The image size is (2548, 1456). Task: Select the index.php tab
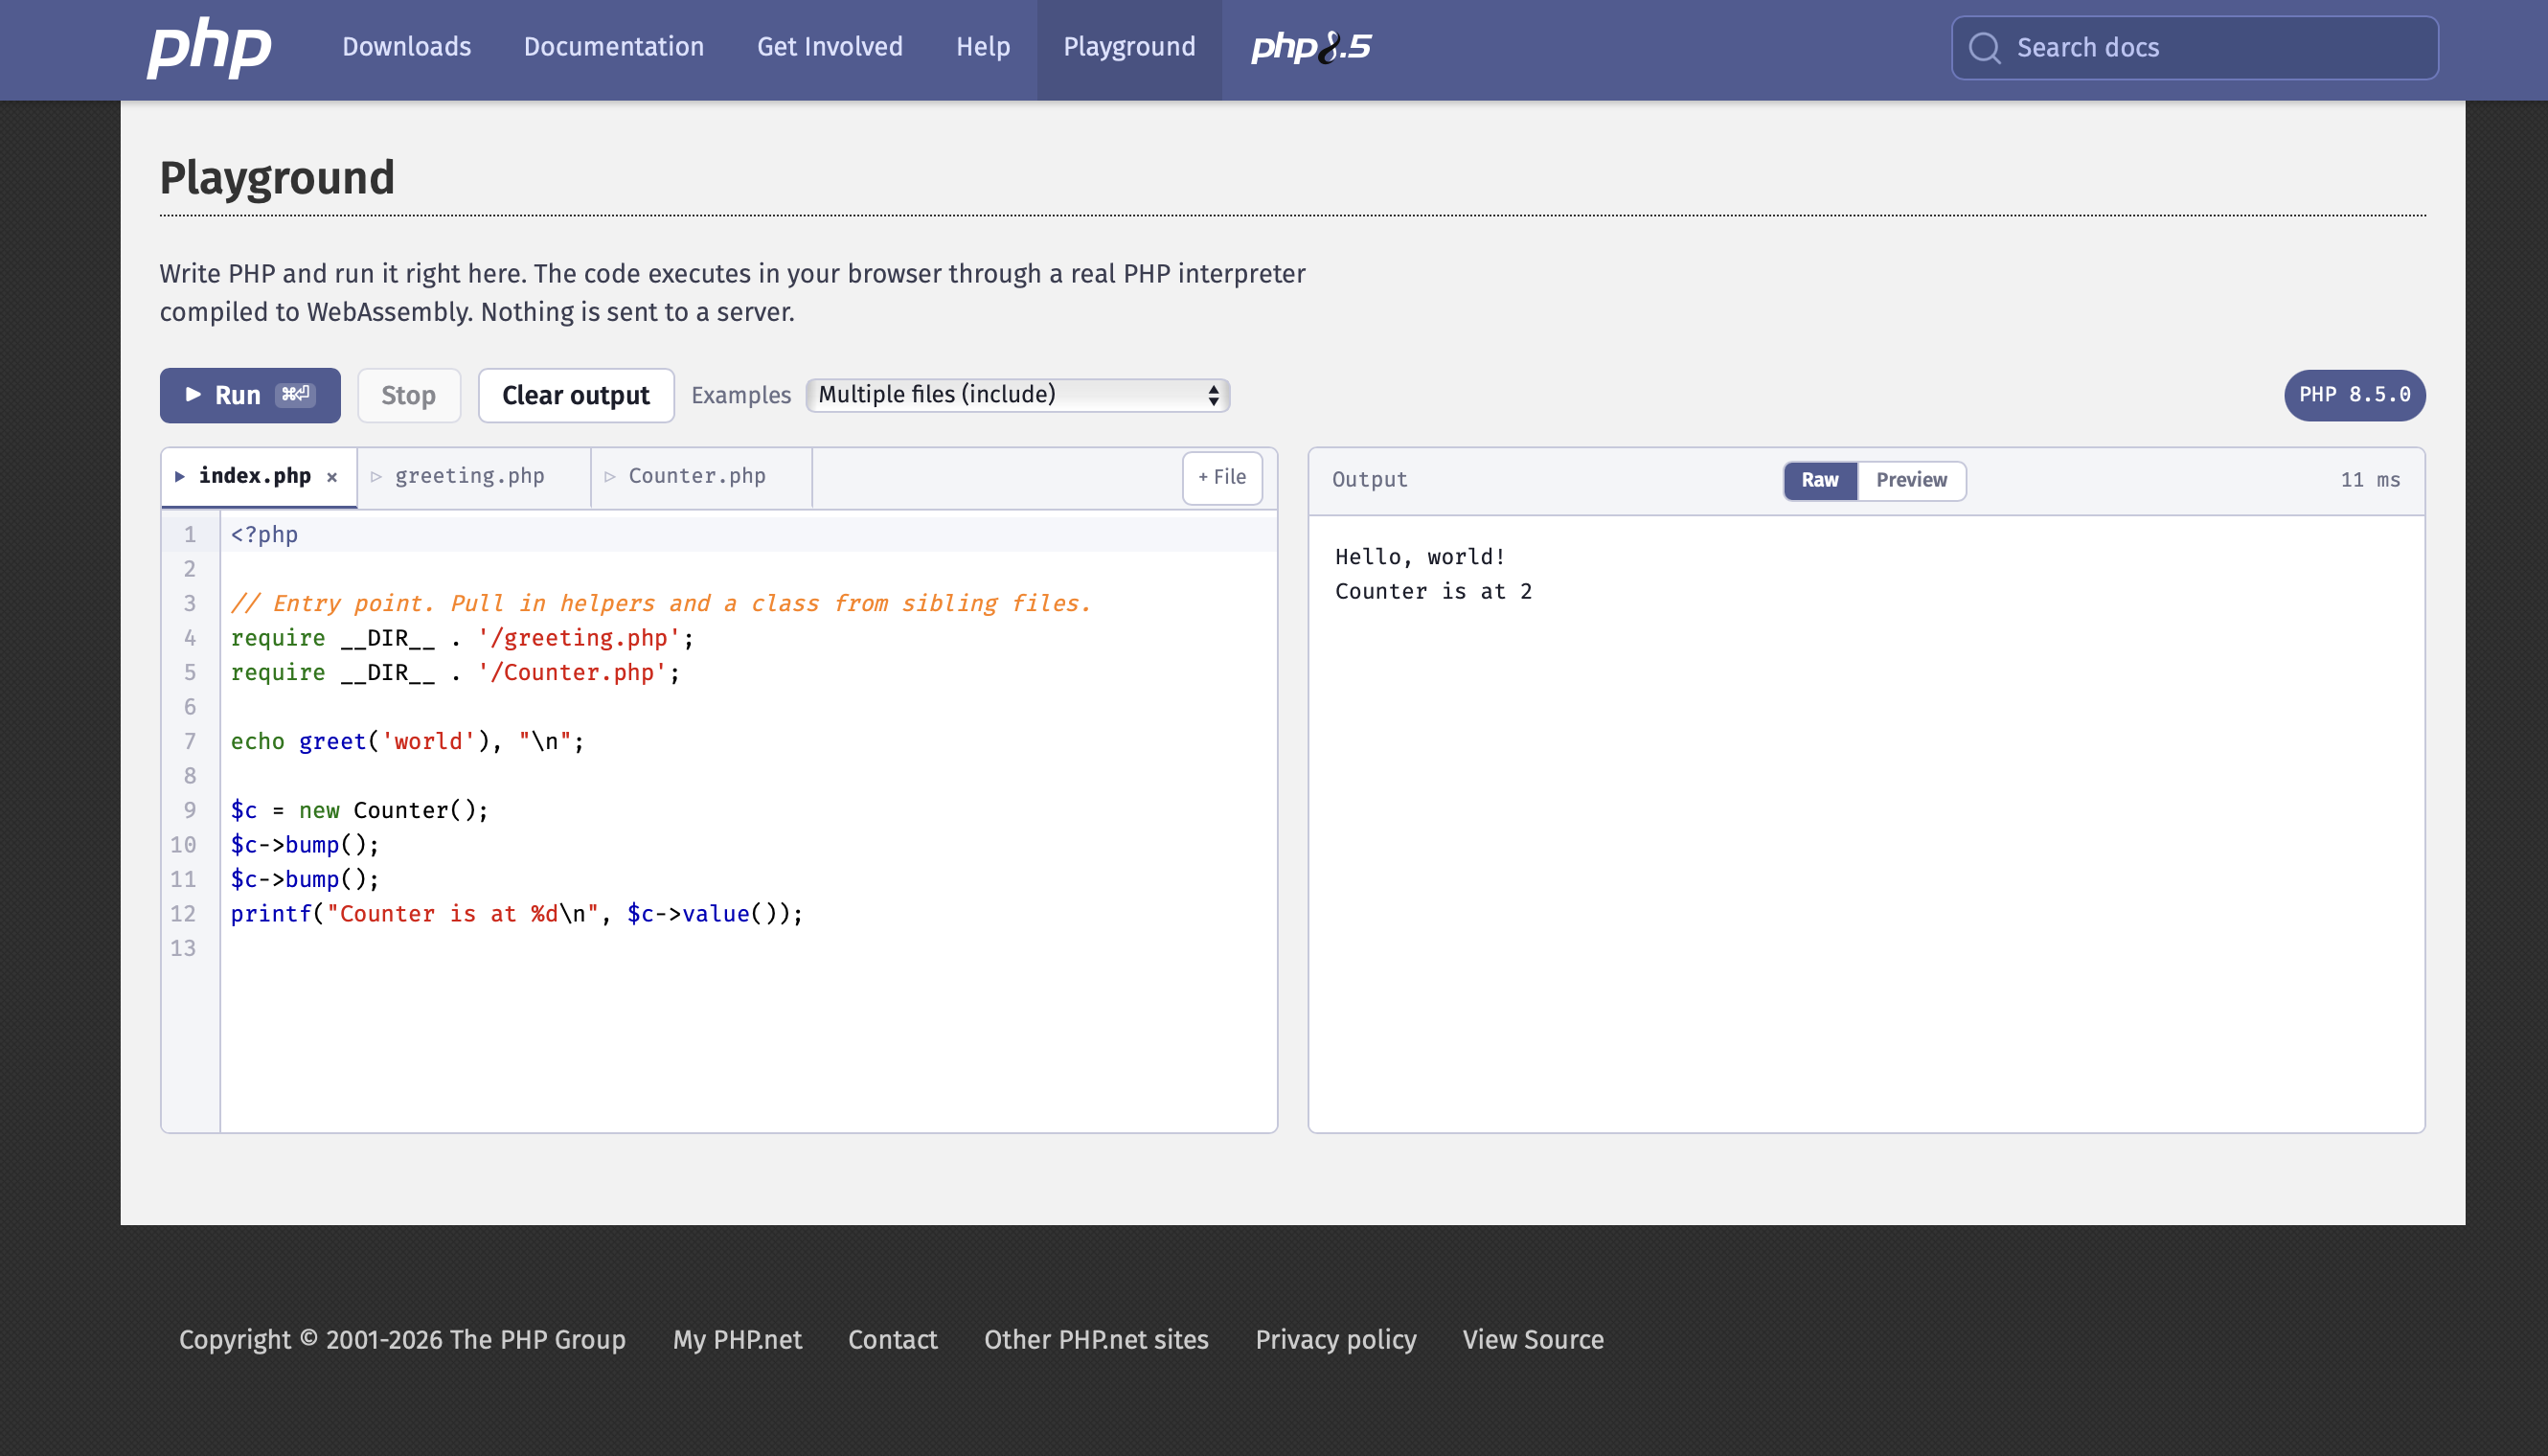[255, 476]
